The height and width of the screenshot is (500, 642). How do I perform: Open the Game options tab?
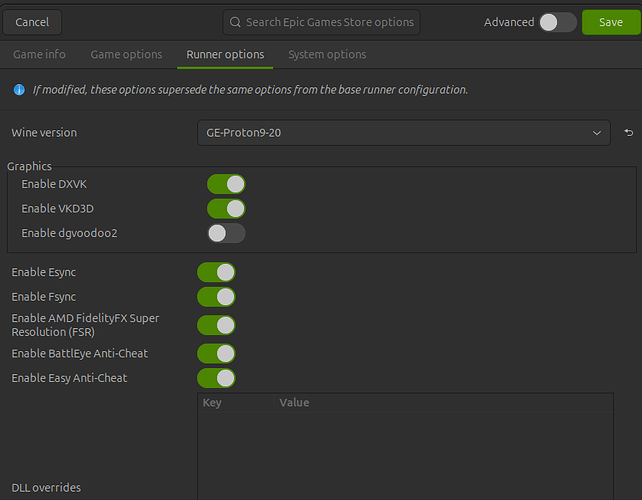(x=126, y=54)
